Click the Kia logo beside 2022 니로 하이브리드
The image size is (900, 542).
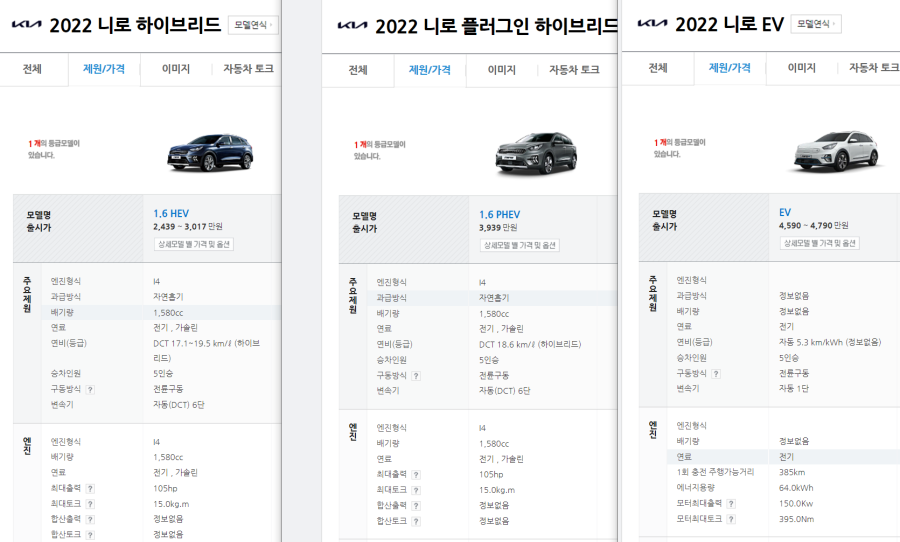click(26, 25)
